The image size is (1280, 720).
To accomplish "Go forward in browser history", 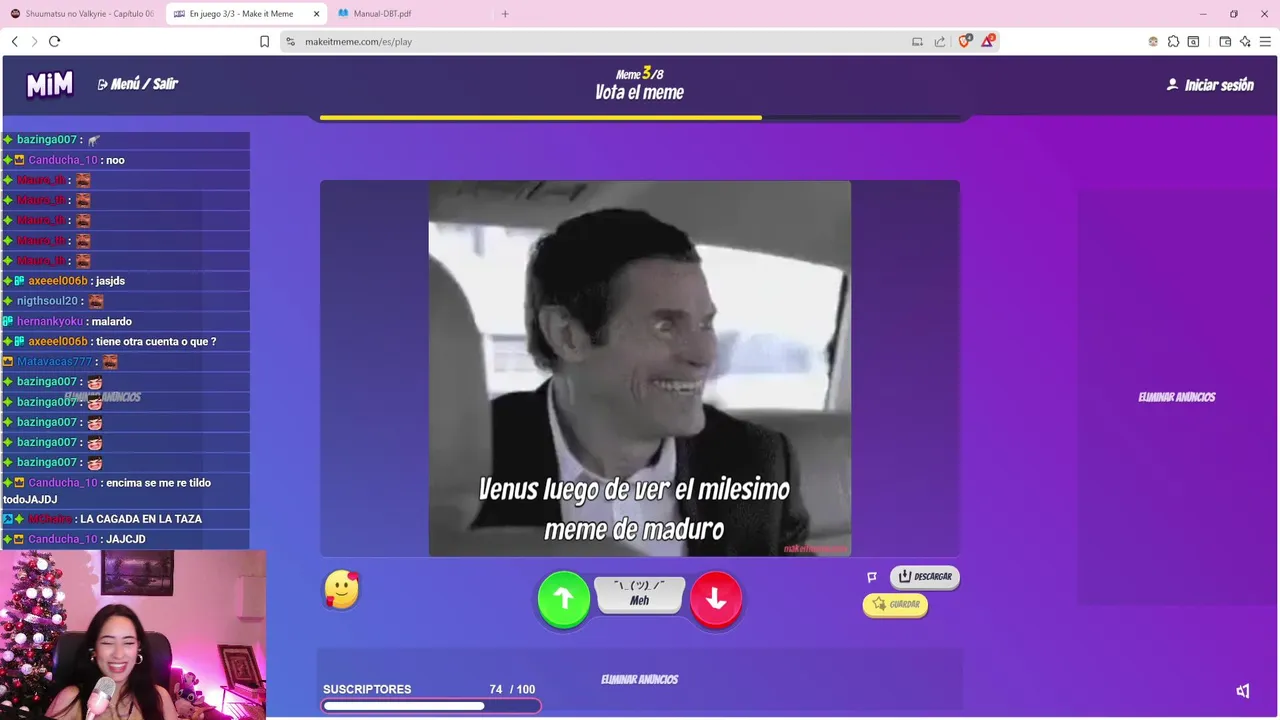I will [x=34, y=41].
